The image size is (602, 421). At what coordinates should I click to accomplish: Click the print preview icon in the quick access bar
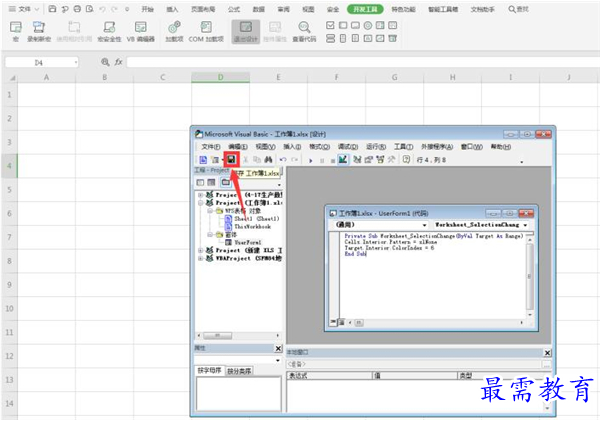(89, 9)
